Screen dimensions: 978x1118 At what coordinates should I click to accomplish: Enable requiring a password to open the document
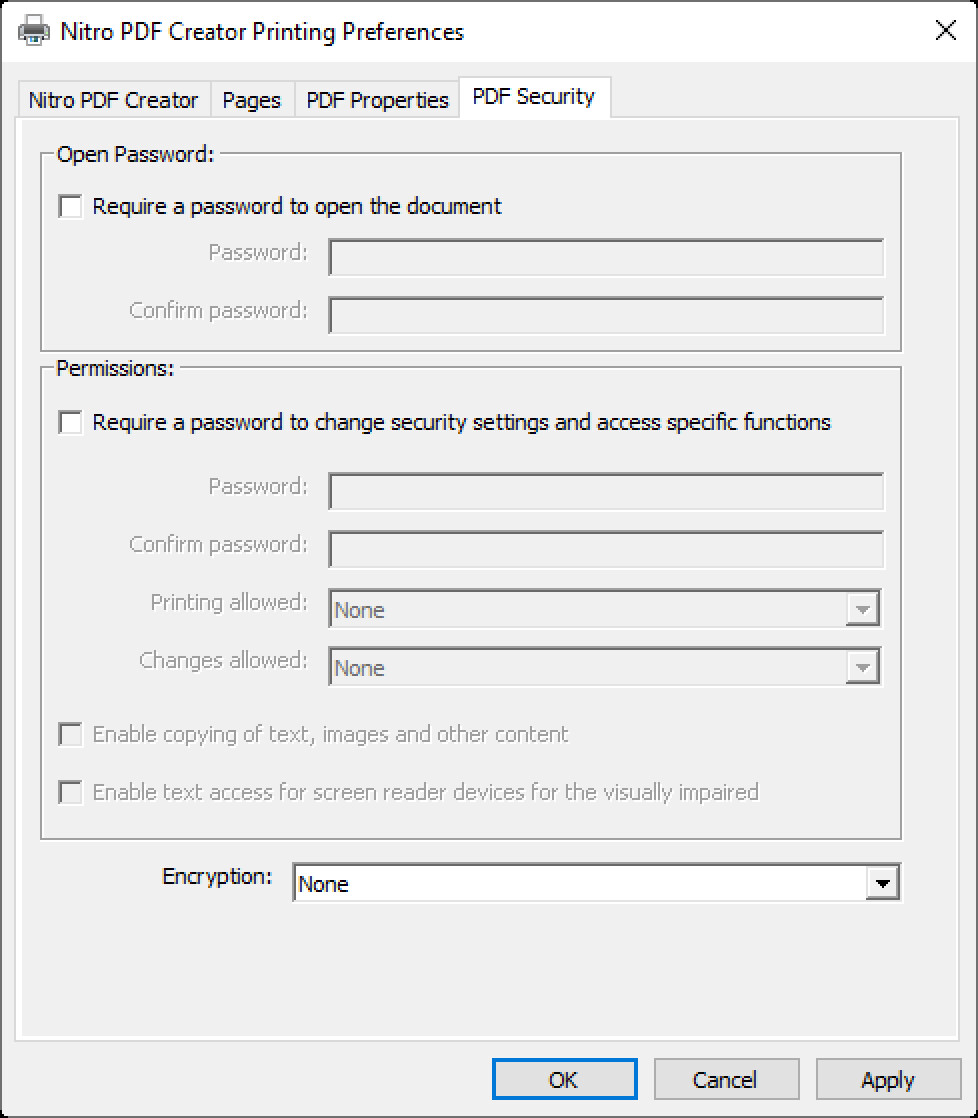(70, 206)
